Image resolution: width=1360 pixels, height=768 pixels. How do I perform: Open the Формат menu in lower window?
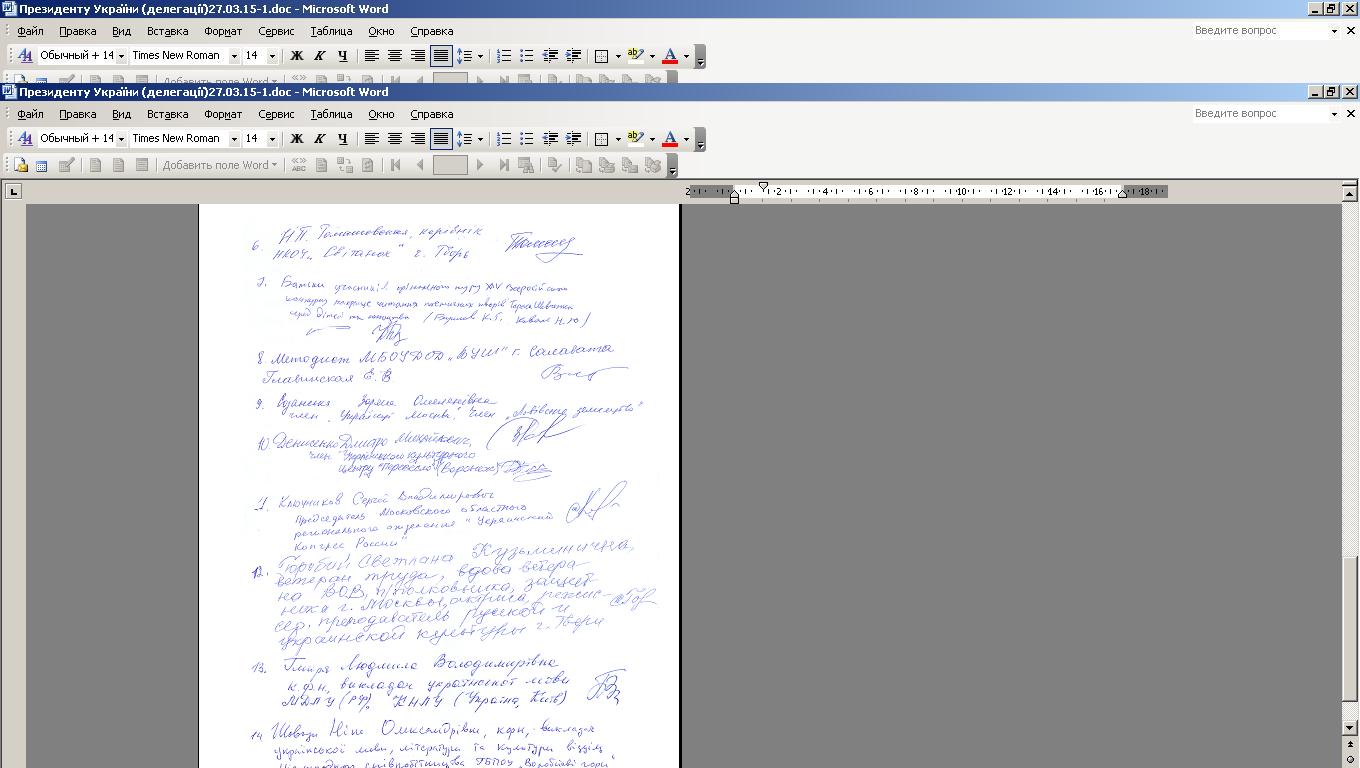click(x=223, y=114)
